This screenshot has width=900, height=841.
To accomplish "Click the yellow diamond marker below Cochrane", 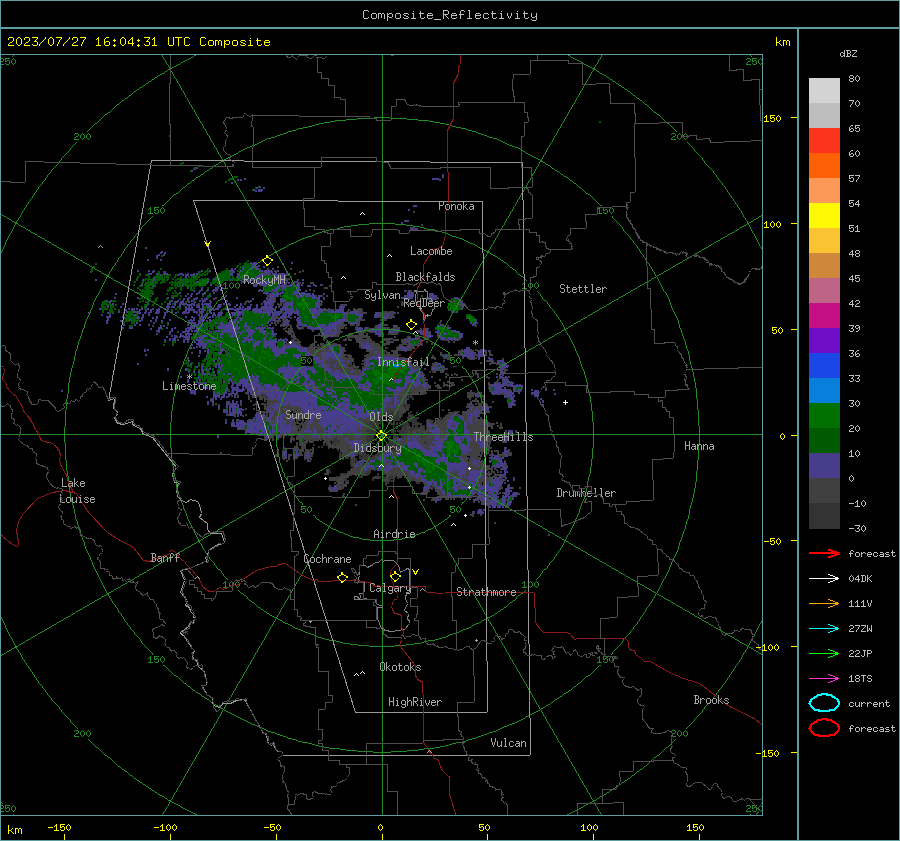I will click(342, 577).
